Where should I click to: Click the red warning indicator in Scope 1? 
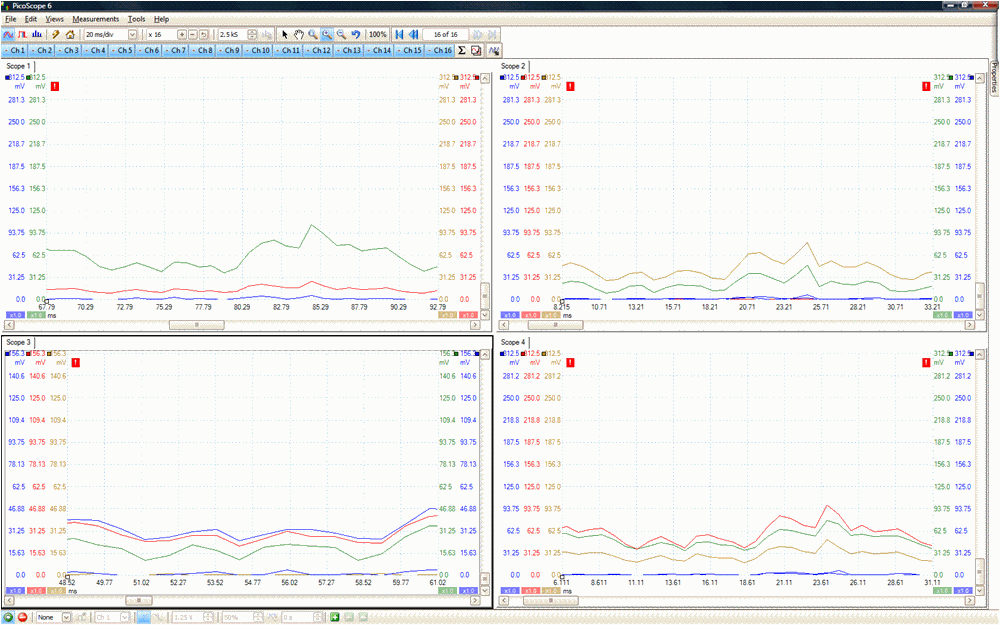click(x=54, y=87)
